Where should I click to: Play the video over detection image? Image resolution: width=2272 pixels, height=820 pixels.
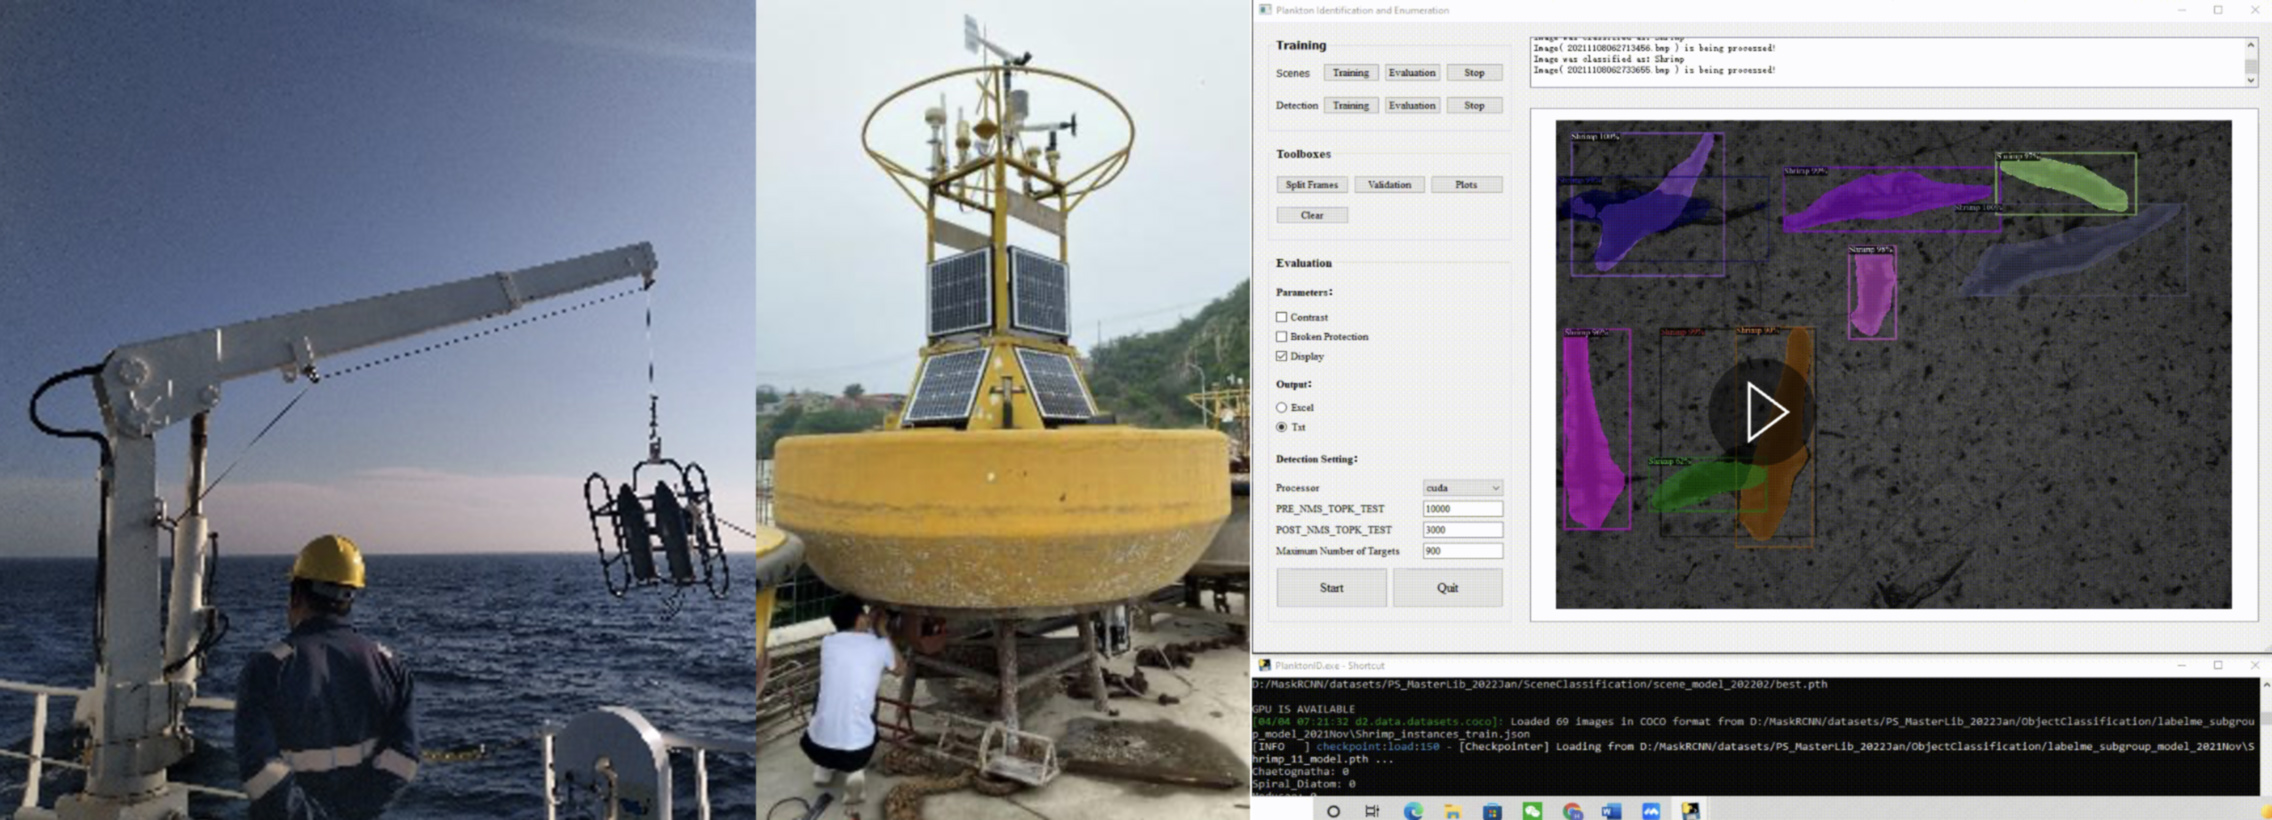coord(1763,412)
